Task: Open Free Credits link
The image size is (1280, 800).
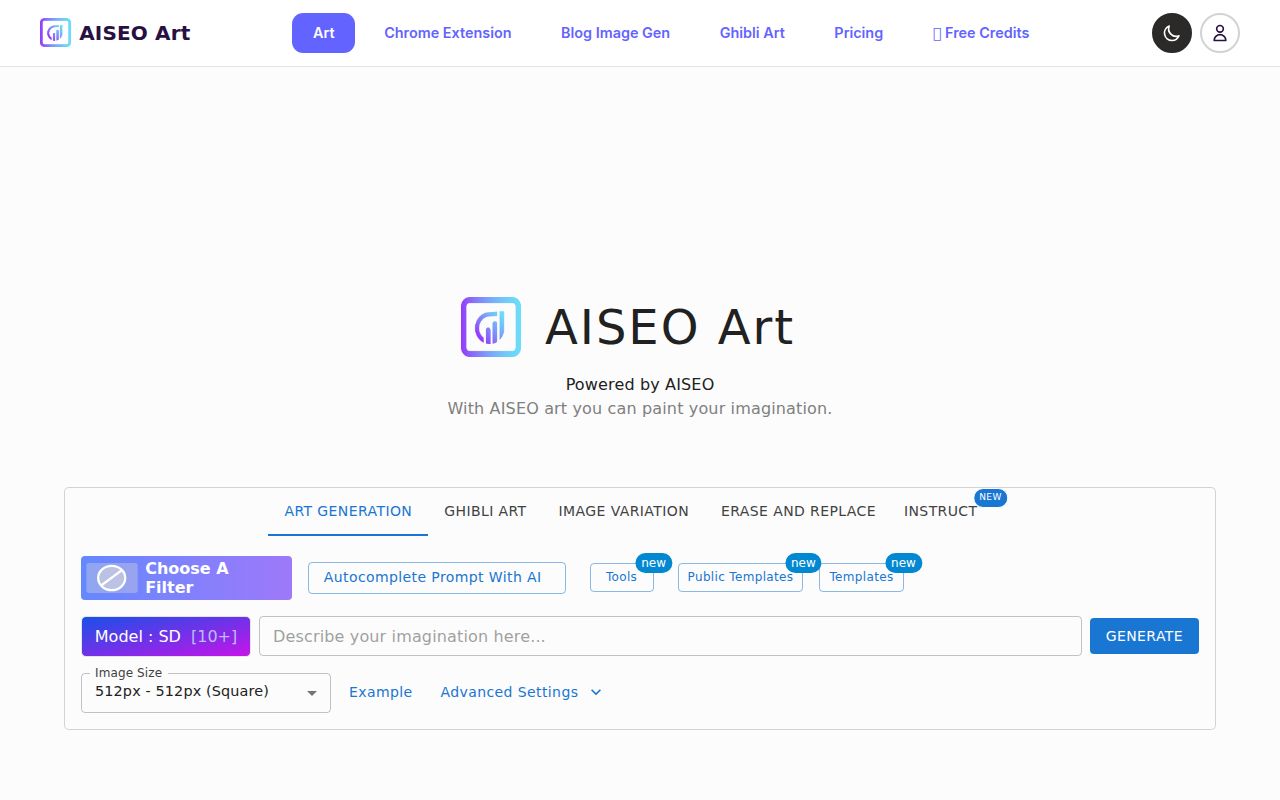Action: pos(981,33)
